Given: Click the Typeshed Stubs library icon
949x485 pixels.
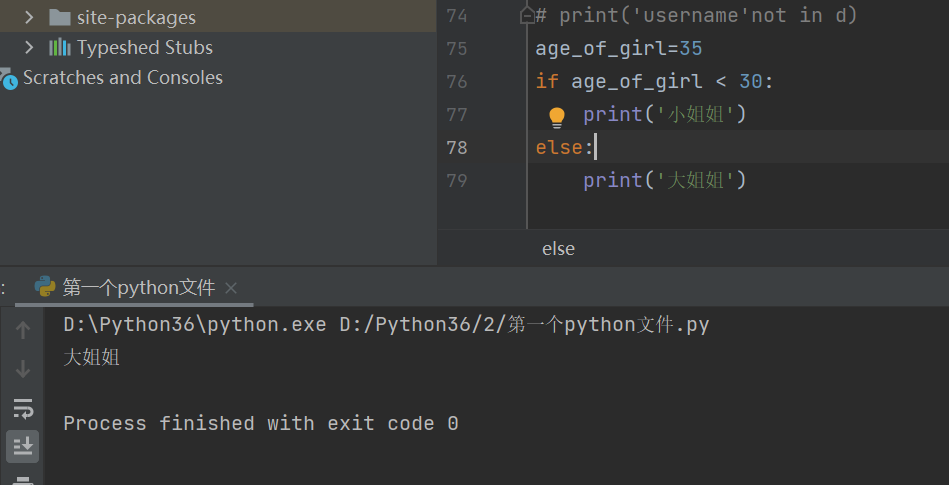Looking at the screenshot, I should [x=60, y=47].
